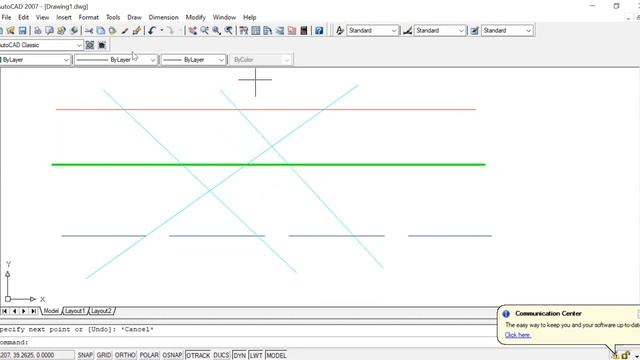Toggle OTRACK in status bar

pyautogui.click(x=198, y=356)
